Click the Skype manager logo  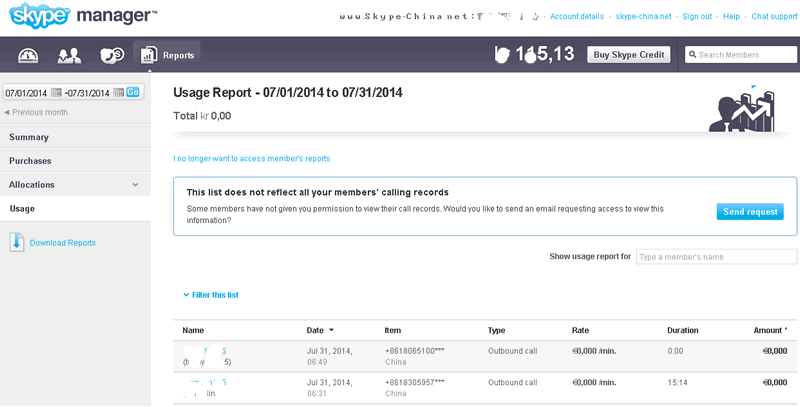coord(83,16)
